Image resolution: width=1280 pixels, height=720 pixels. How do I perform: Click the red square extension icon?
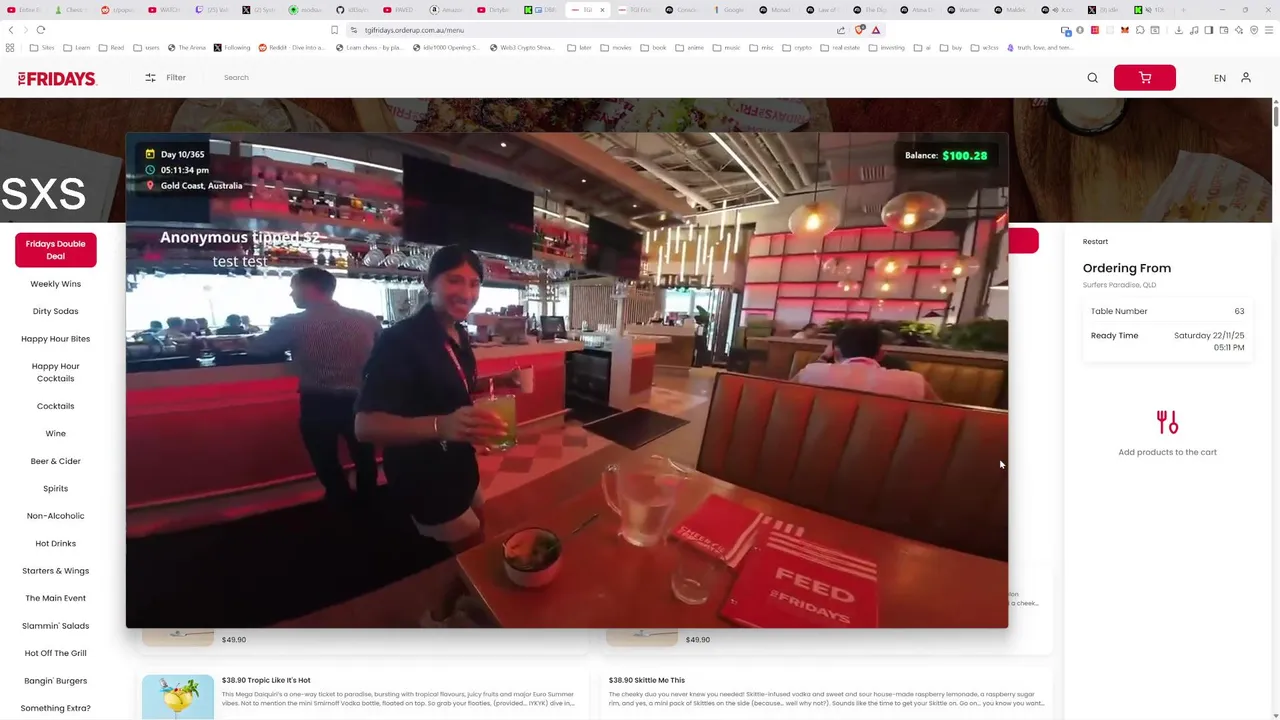click(x=1095, y=30)
